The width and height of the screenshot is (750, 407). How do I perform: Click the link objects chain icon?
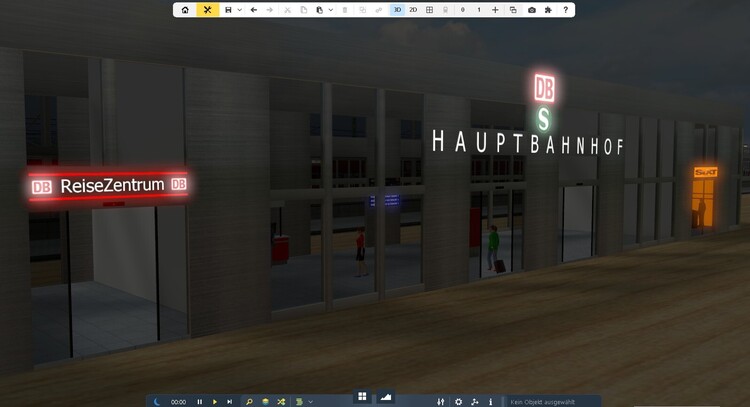[379, 10]
